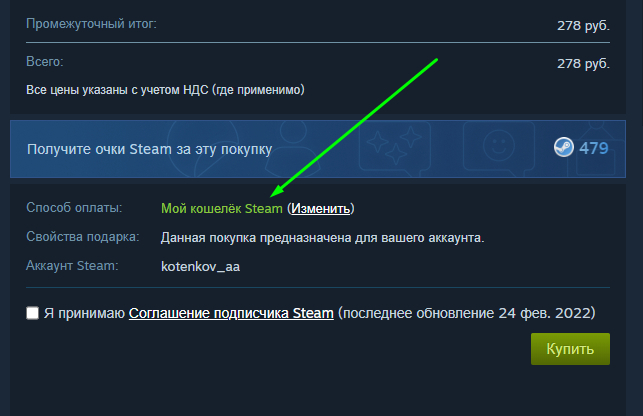The width and height of the screenshot is (643, 416).
Task: Click the "последнее обновление 24 фев. 2022" text
Action: (467, 313)
